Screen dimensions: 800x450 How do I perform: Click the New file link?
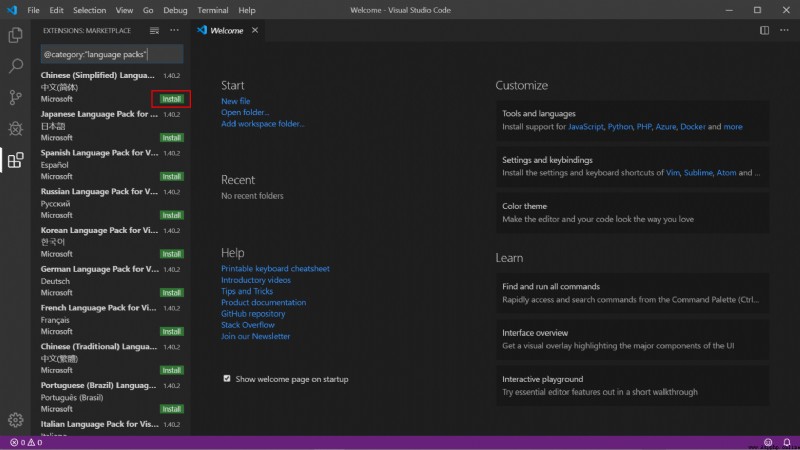point(236,101)
